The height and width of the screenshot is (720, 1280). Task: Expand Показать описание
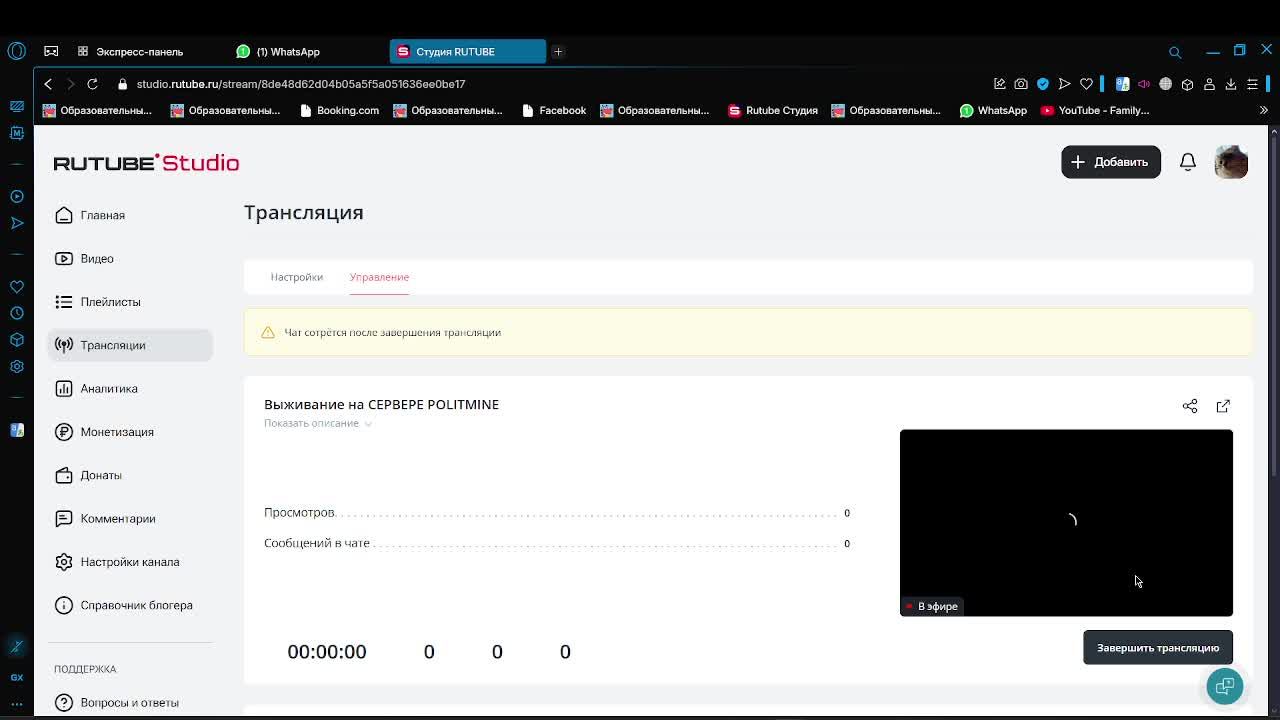[x=318, y=423]
